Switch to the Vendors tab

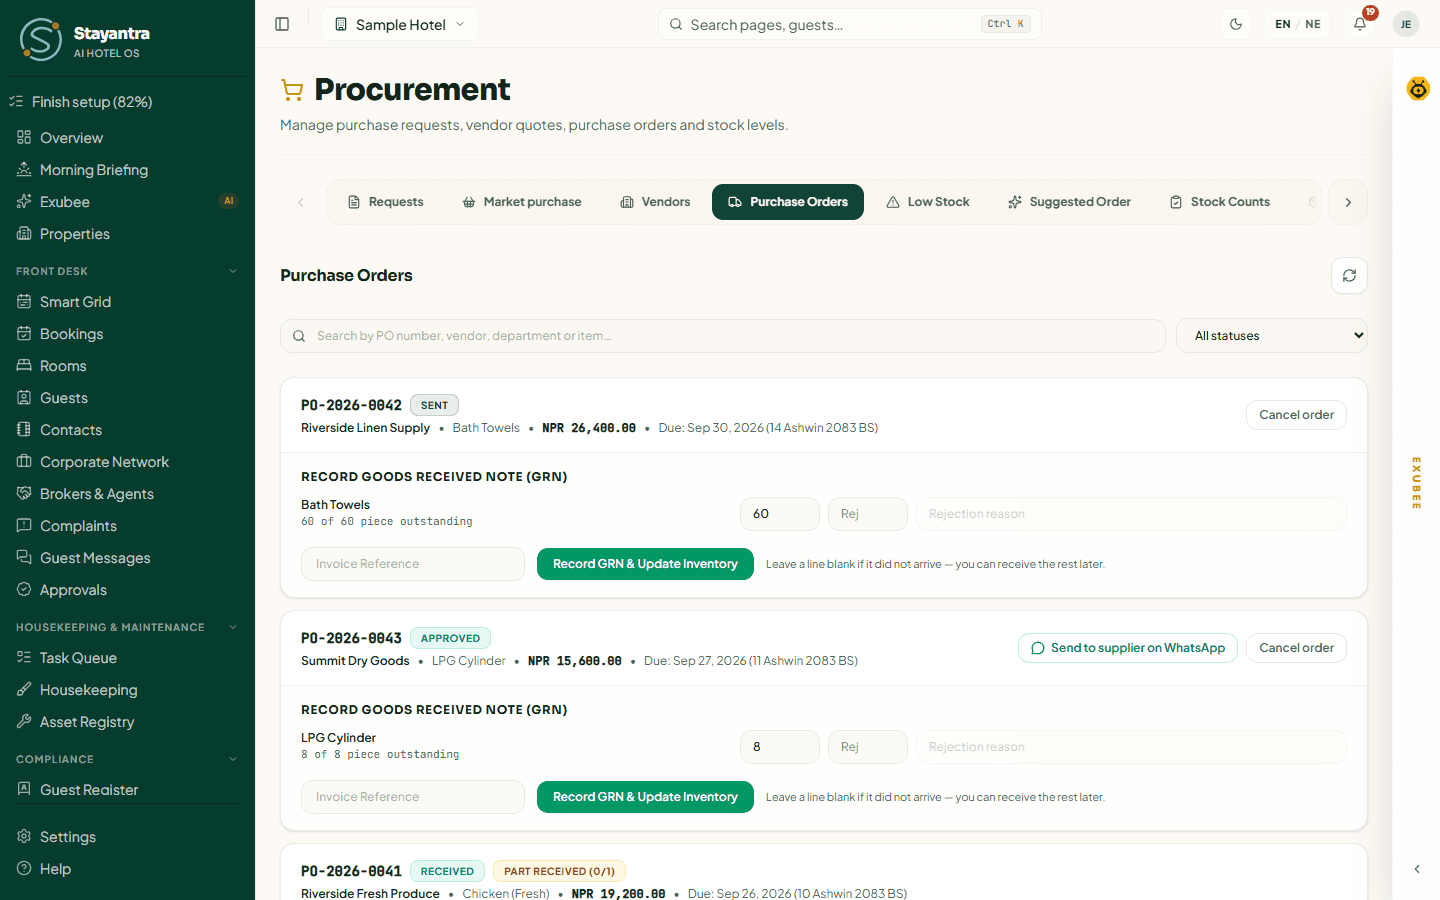[x=655, y=202]
